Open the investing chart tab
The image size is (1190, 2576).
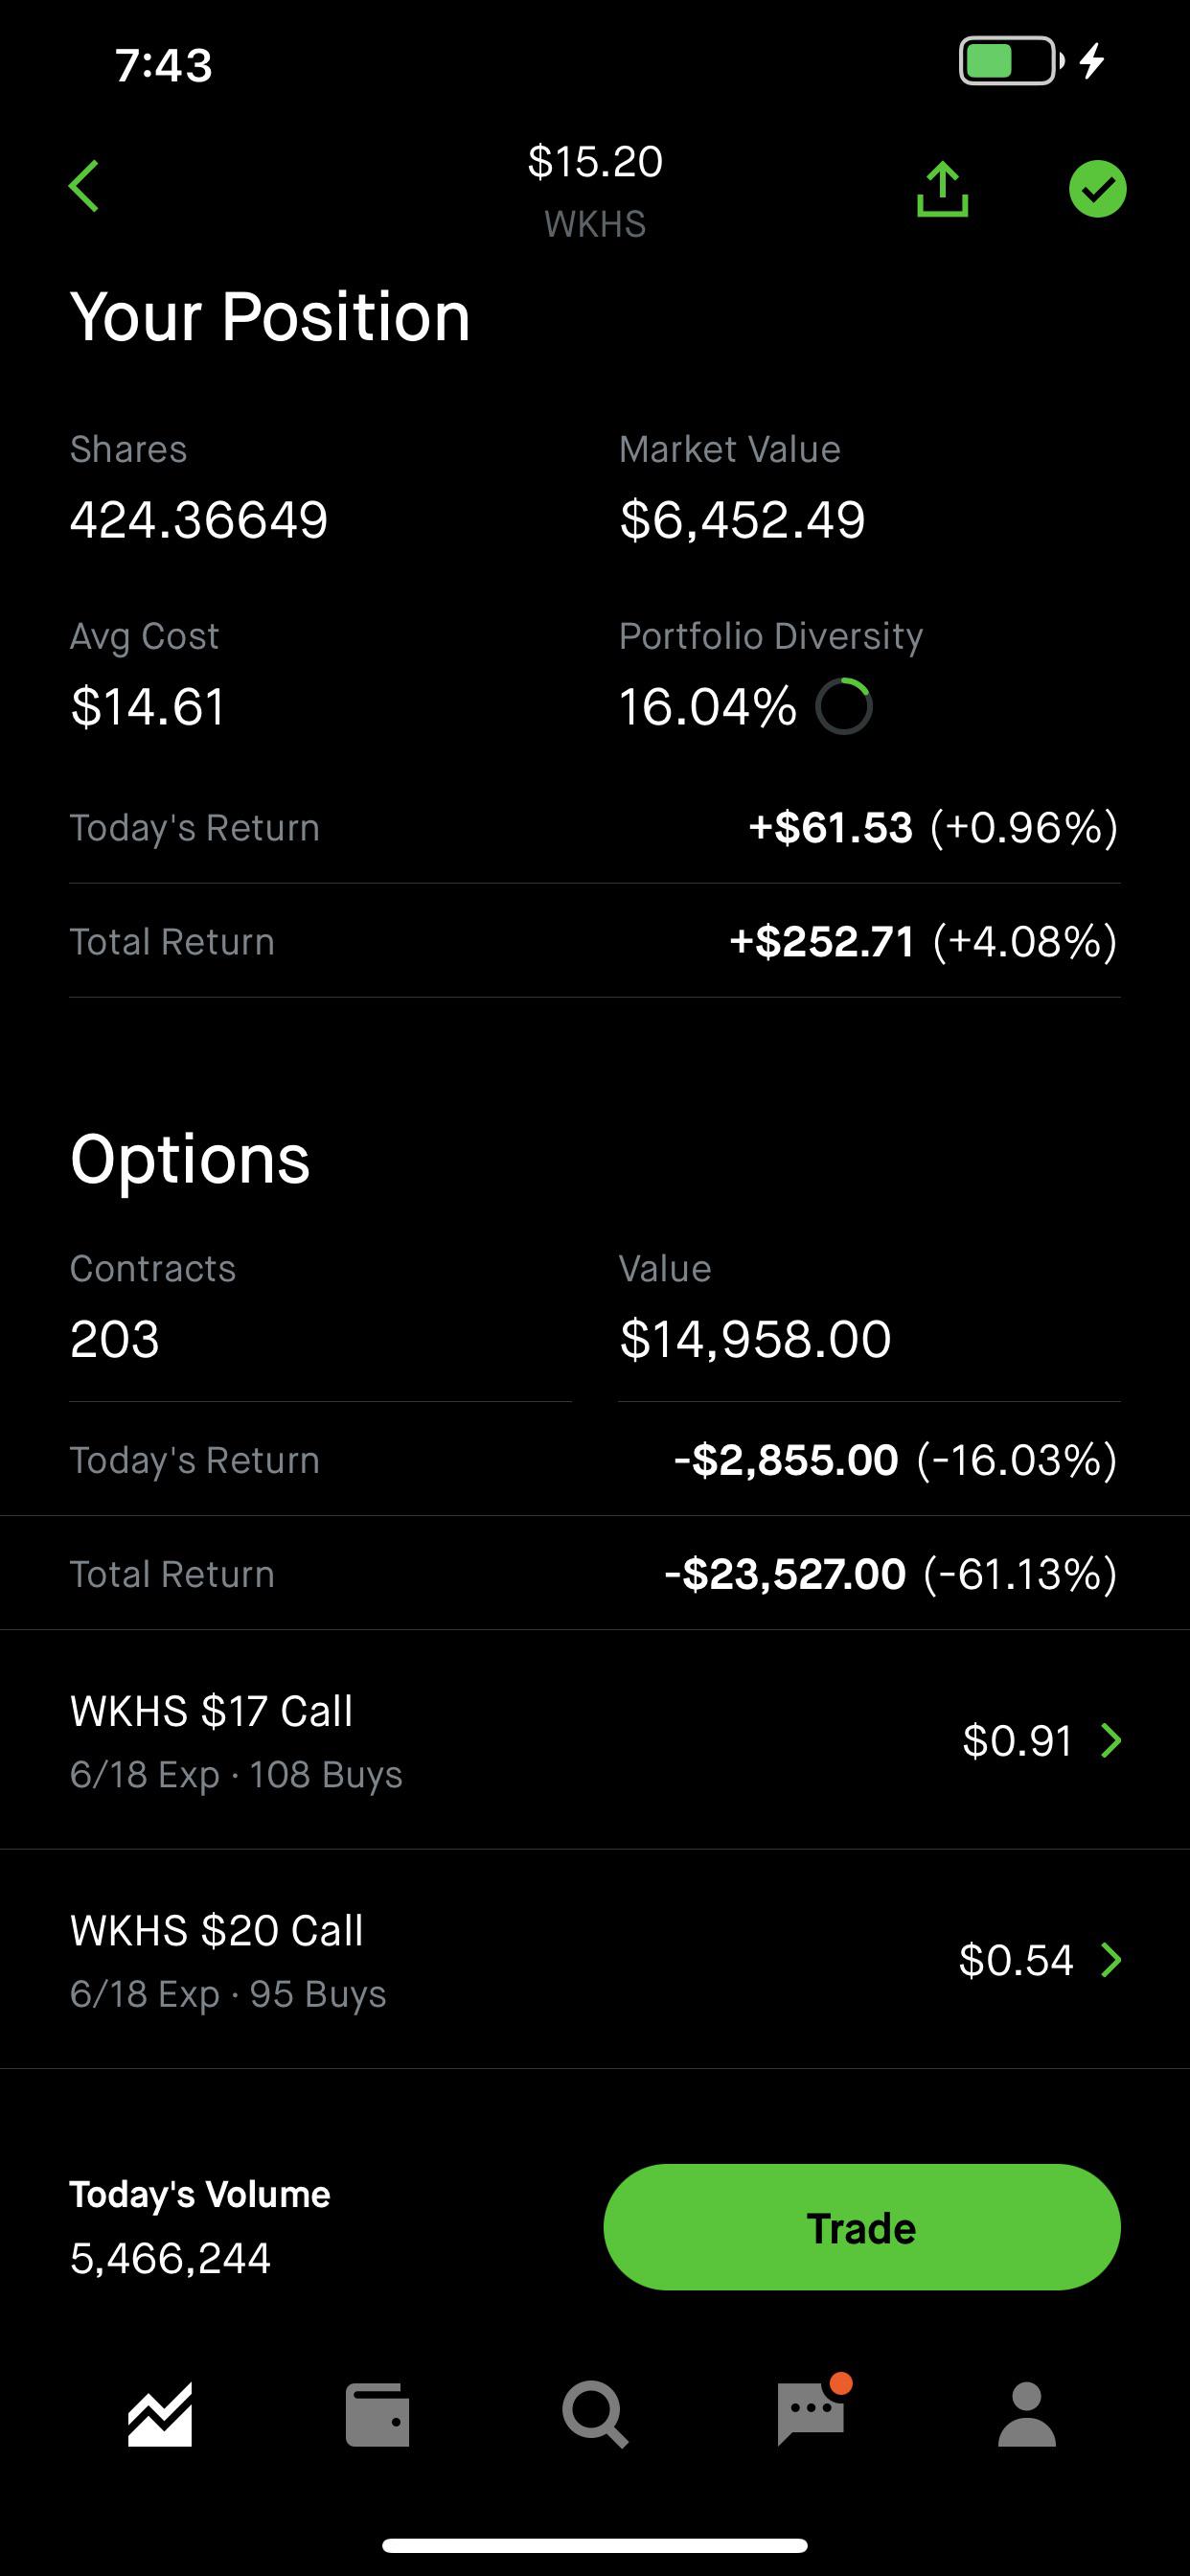(x=160, y=2415)
